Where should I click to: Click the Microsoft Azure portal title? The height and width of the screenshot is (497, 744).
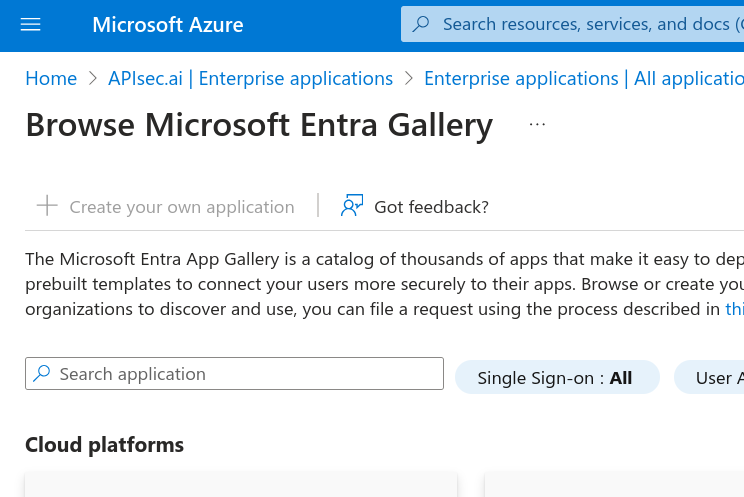(167, 25)
